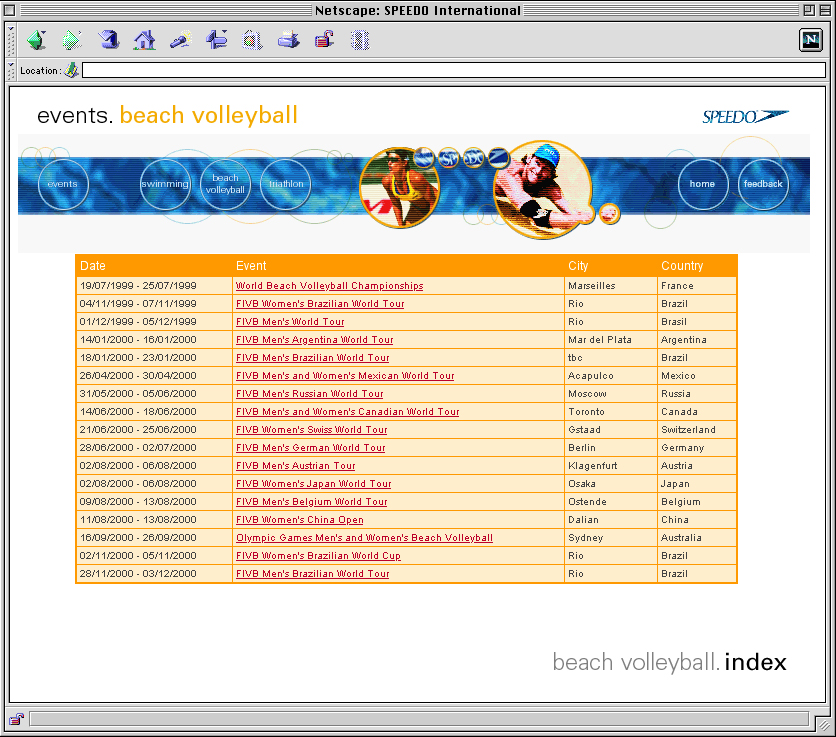Select the triathlon circle in site banner
836x737 pixels.
[286, 185]
